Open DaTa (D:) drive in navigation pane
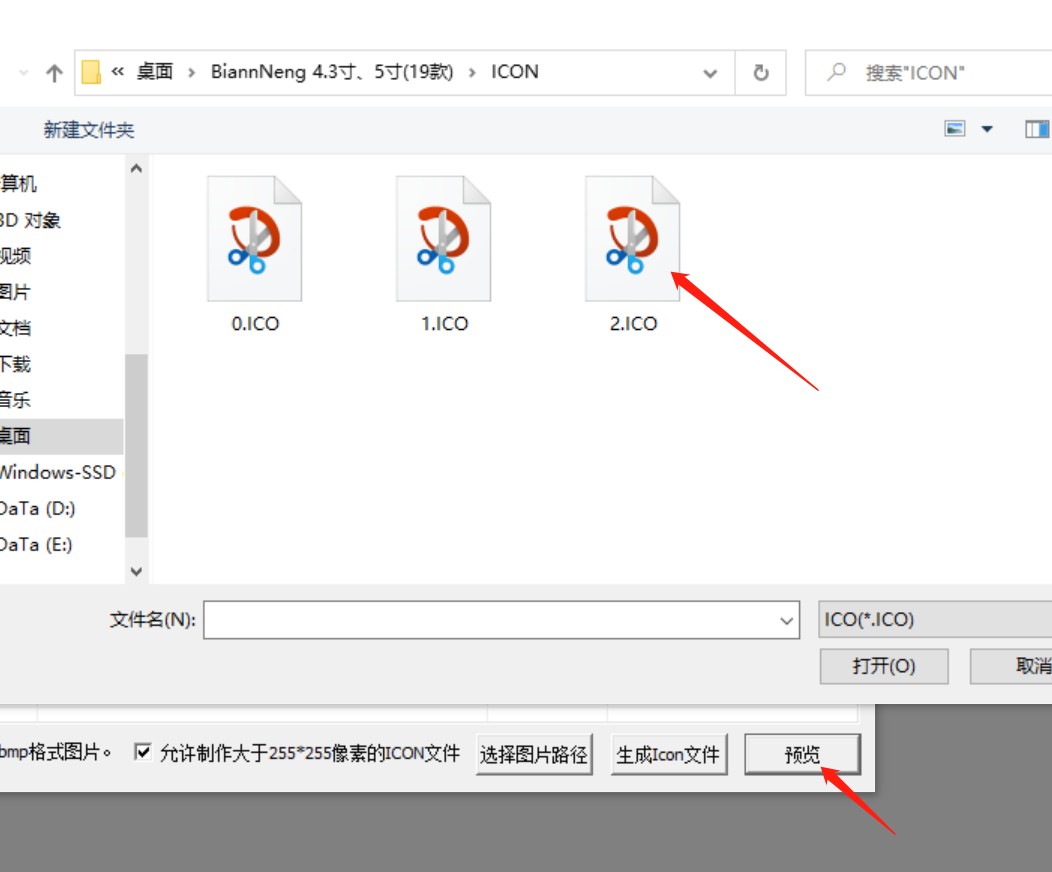This screenshot has width=1052, height=872. (38, 508)
